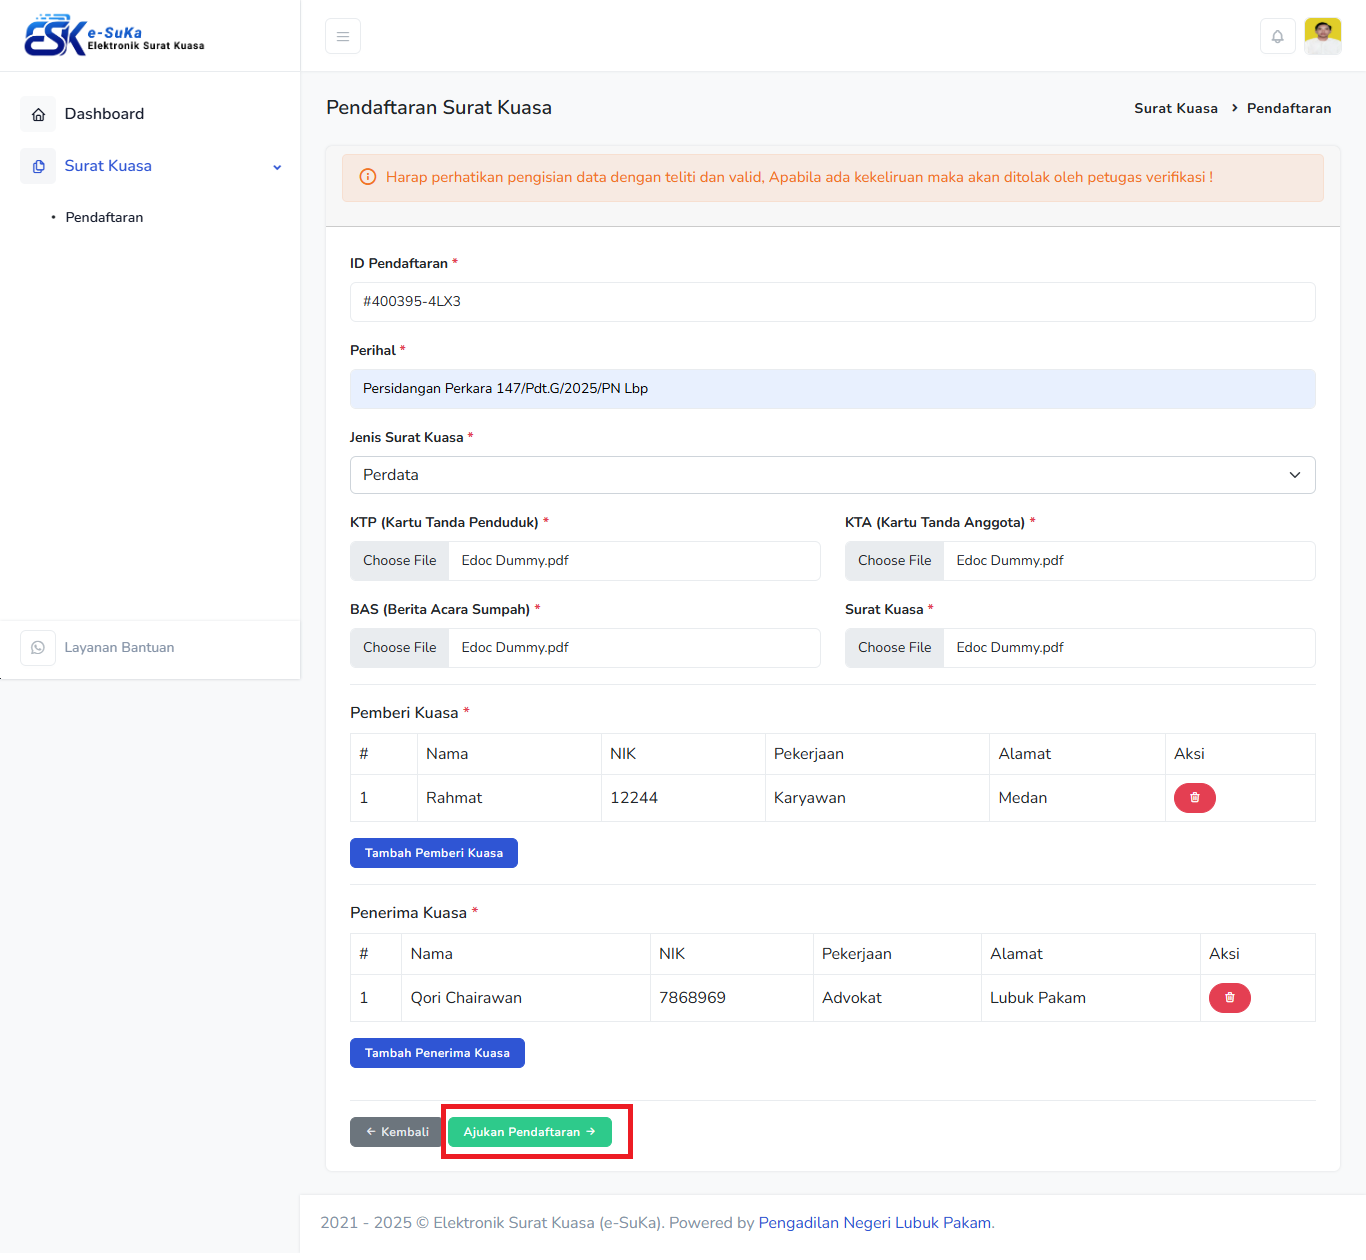Delete Qori Chairawan row with trash icon
This screenshot has width=1366, height=1260.
click(x=1229, y=998)
